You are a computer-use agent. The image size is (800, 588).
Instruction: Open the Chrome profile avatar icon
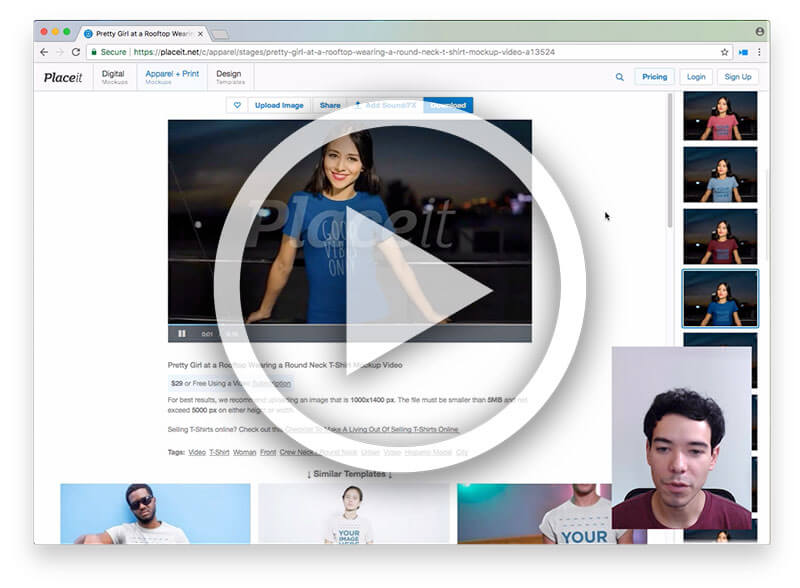(760, 32)
